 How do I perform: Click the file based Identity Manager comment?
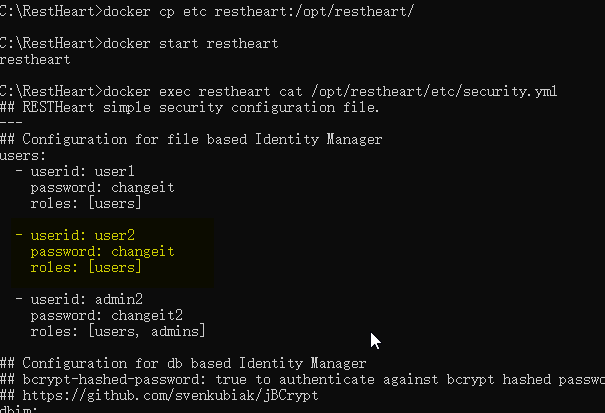[191, 139]
